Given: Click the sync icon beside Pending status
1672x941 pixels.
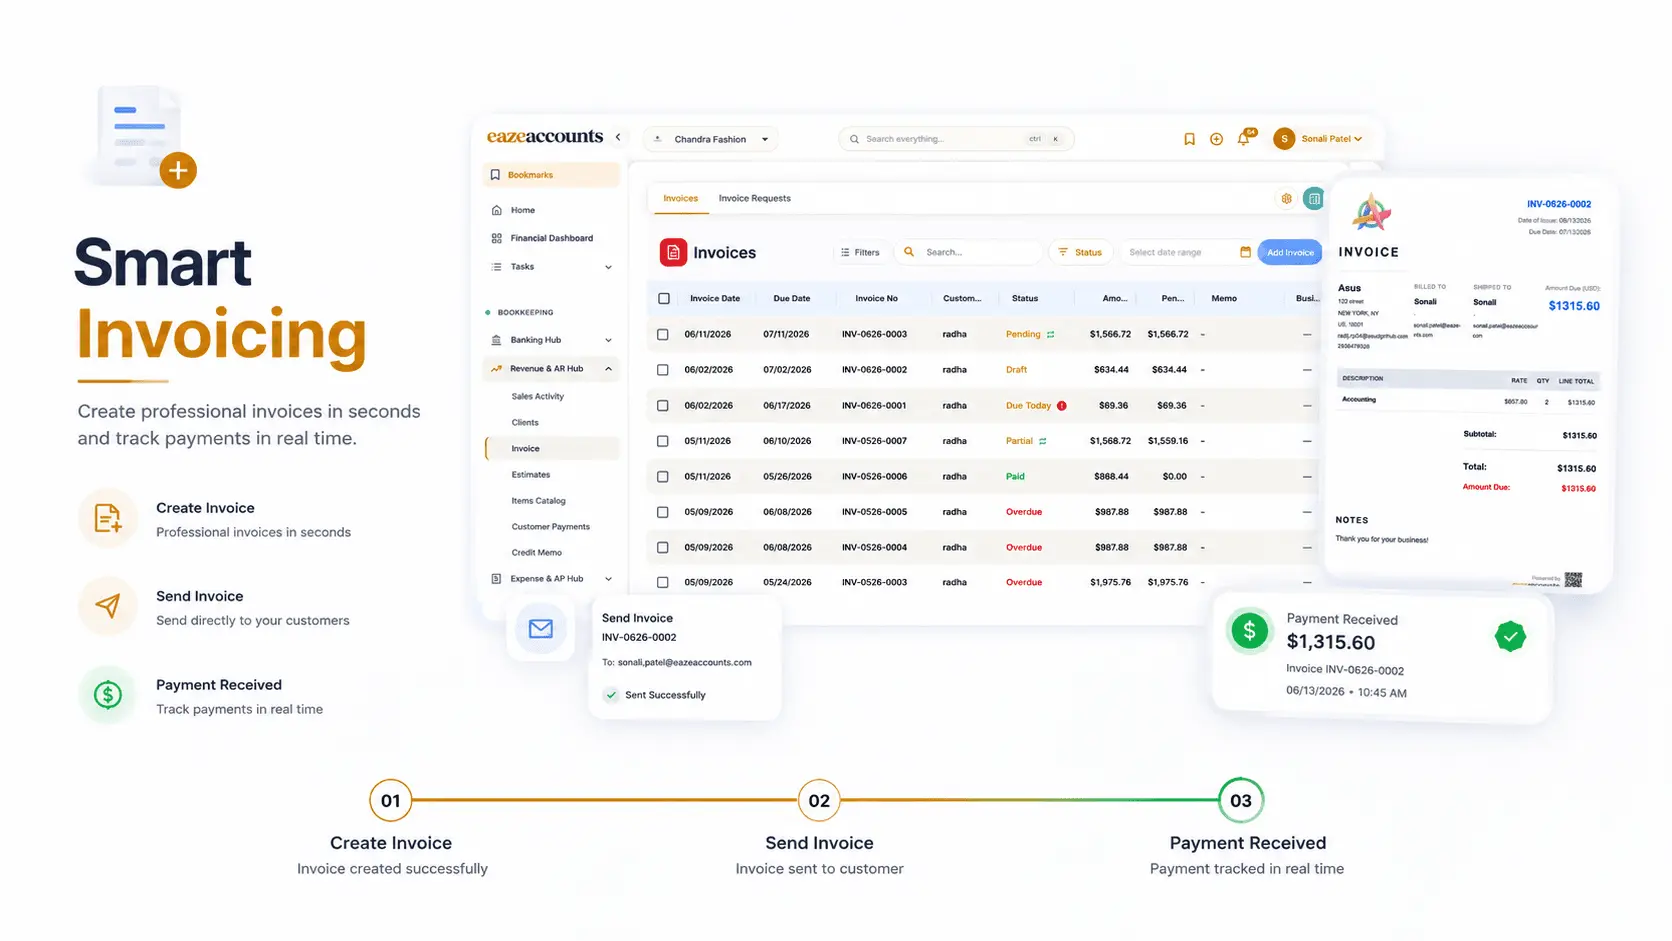Looking at the screenshot, I should click(x=1051, y=335).
